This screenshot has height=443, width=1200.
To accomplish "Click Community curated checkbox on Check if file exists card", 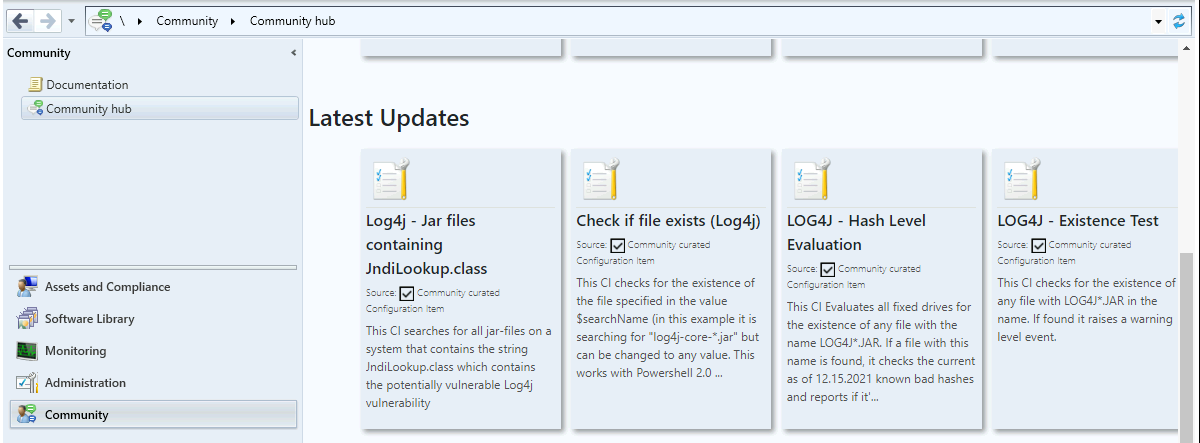I will click(x=618, y=245).
